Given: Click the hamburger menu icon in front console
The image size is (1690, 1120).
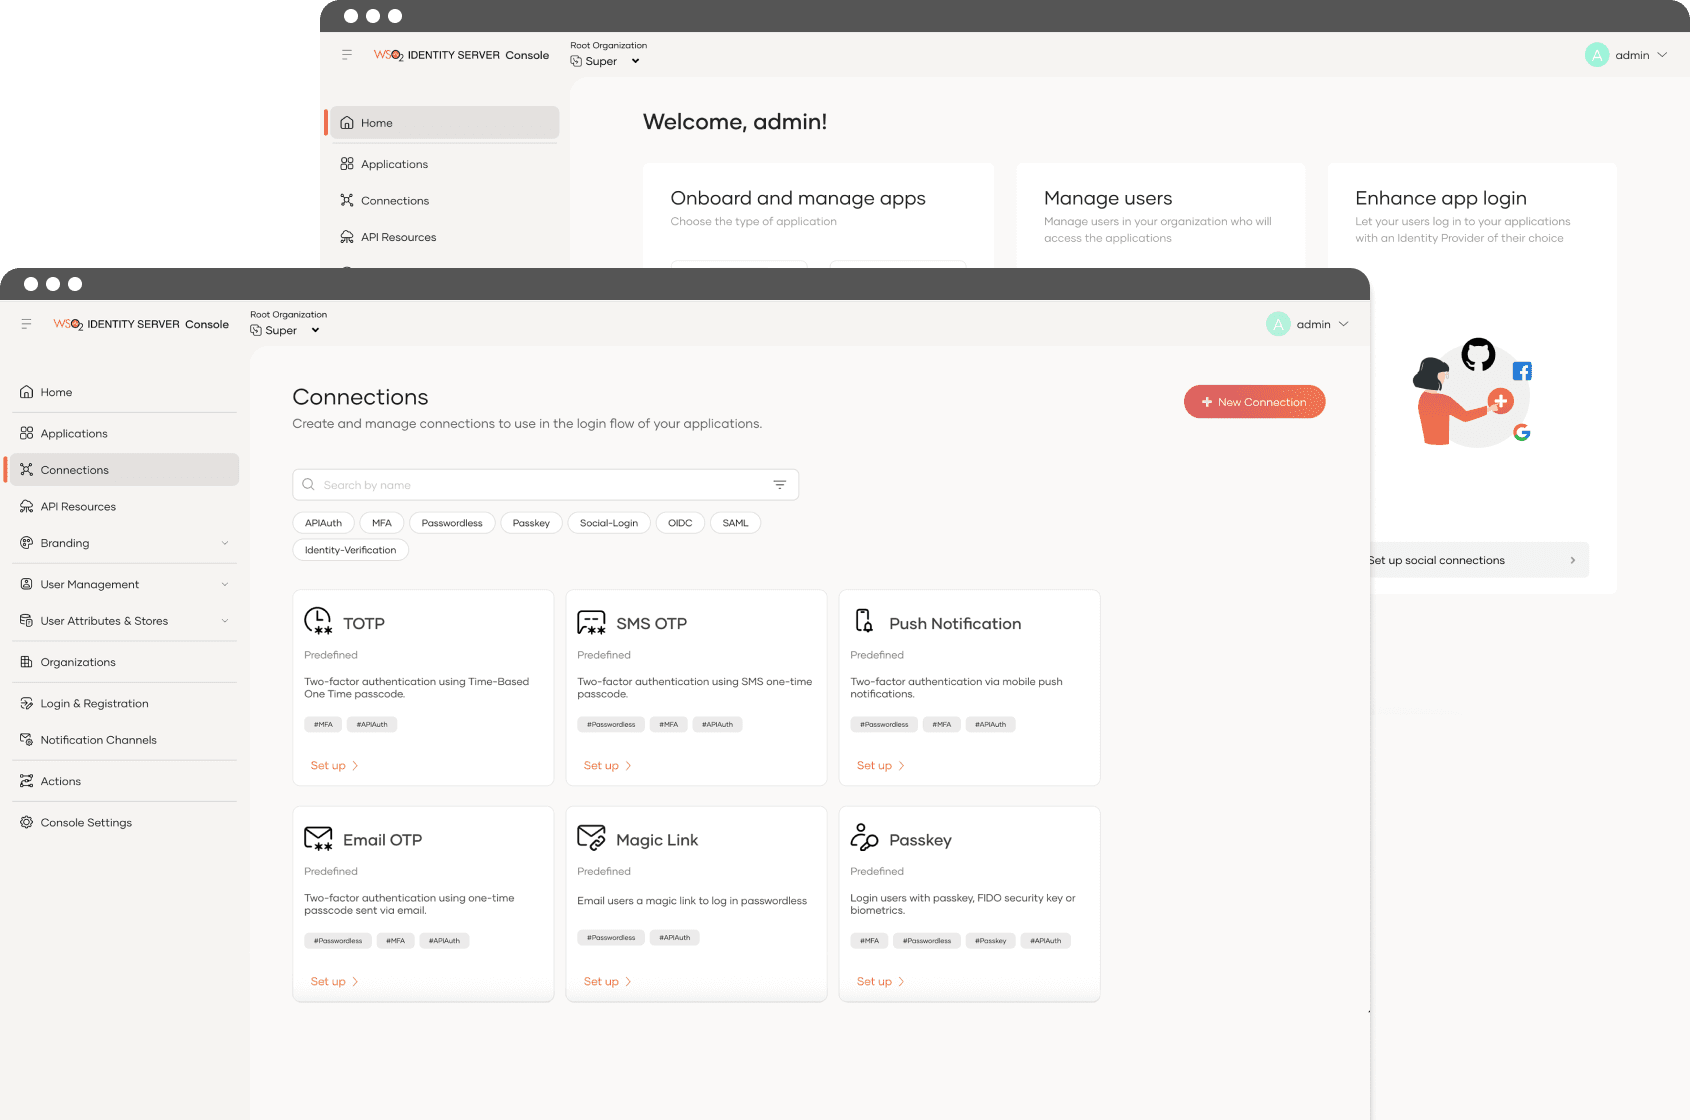Looking at the screenshot, I should (26, 324).
